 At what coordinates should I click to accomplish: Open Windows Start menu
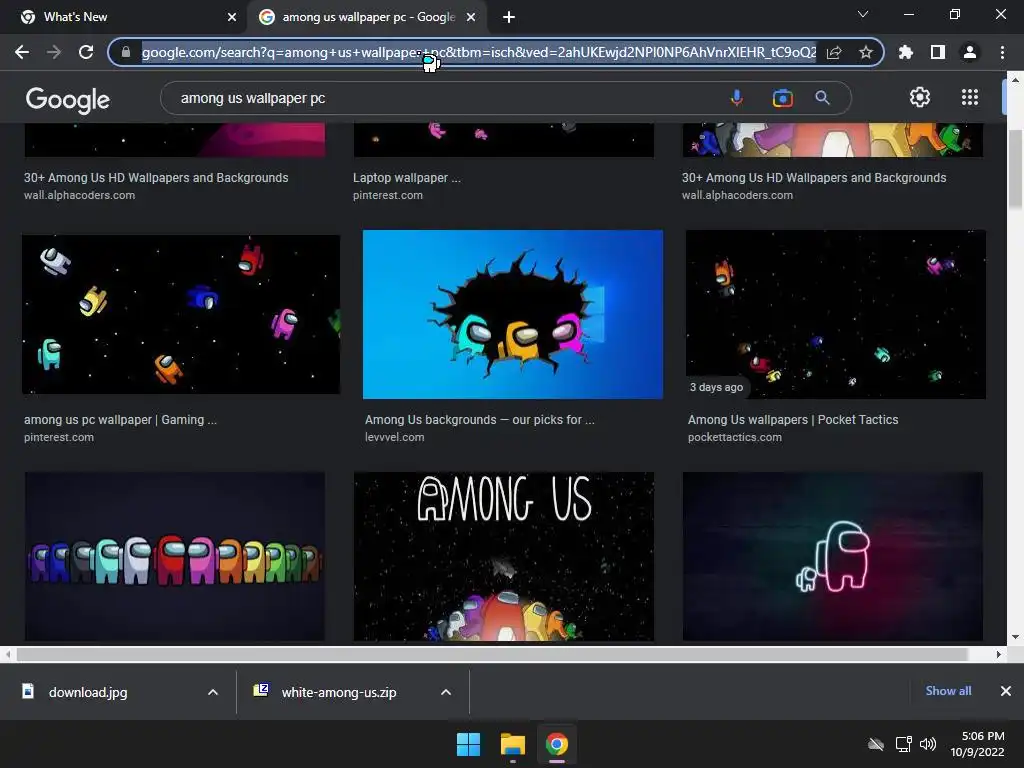pyautogui.click(x=468, y=744)
